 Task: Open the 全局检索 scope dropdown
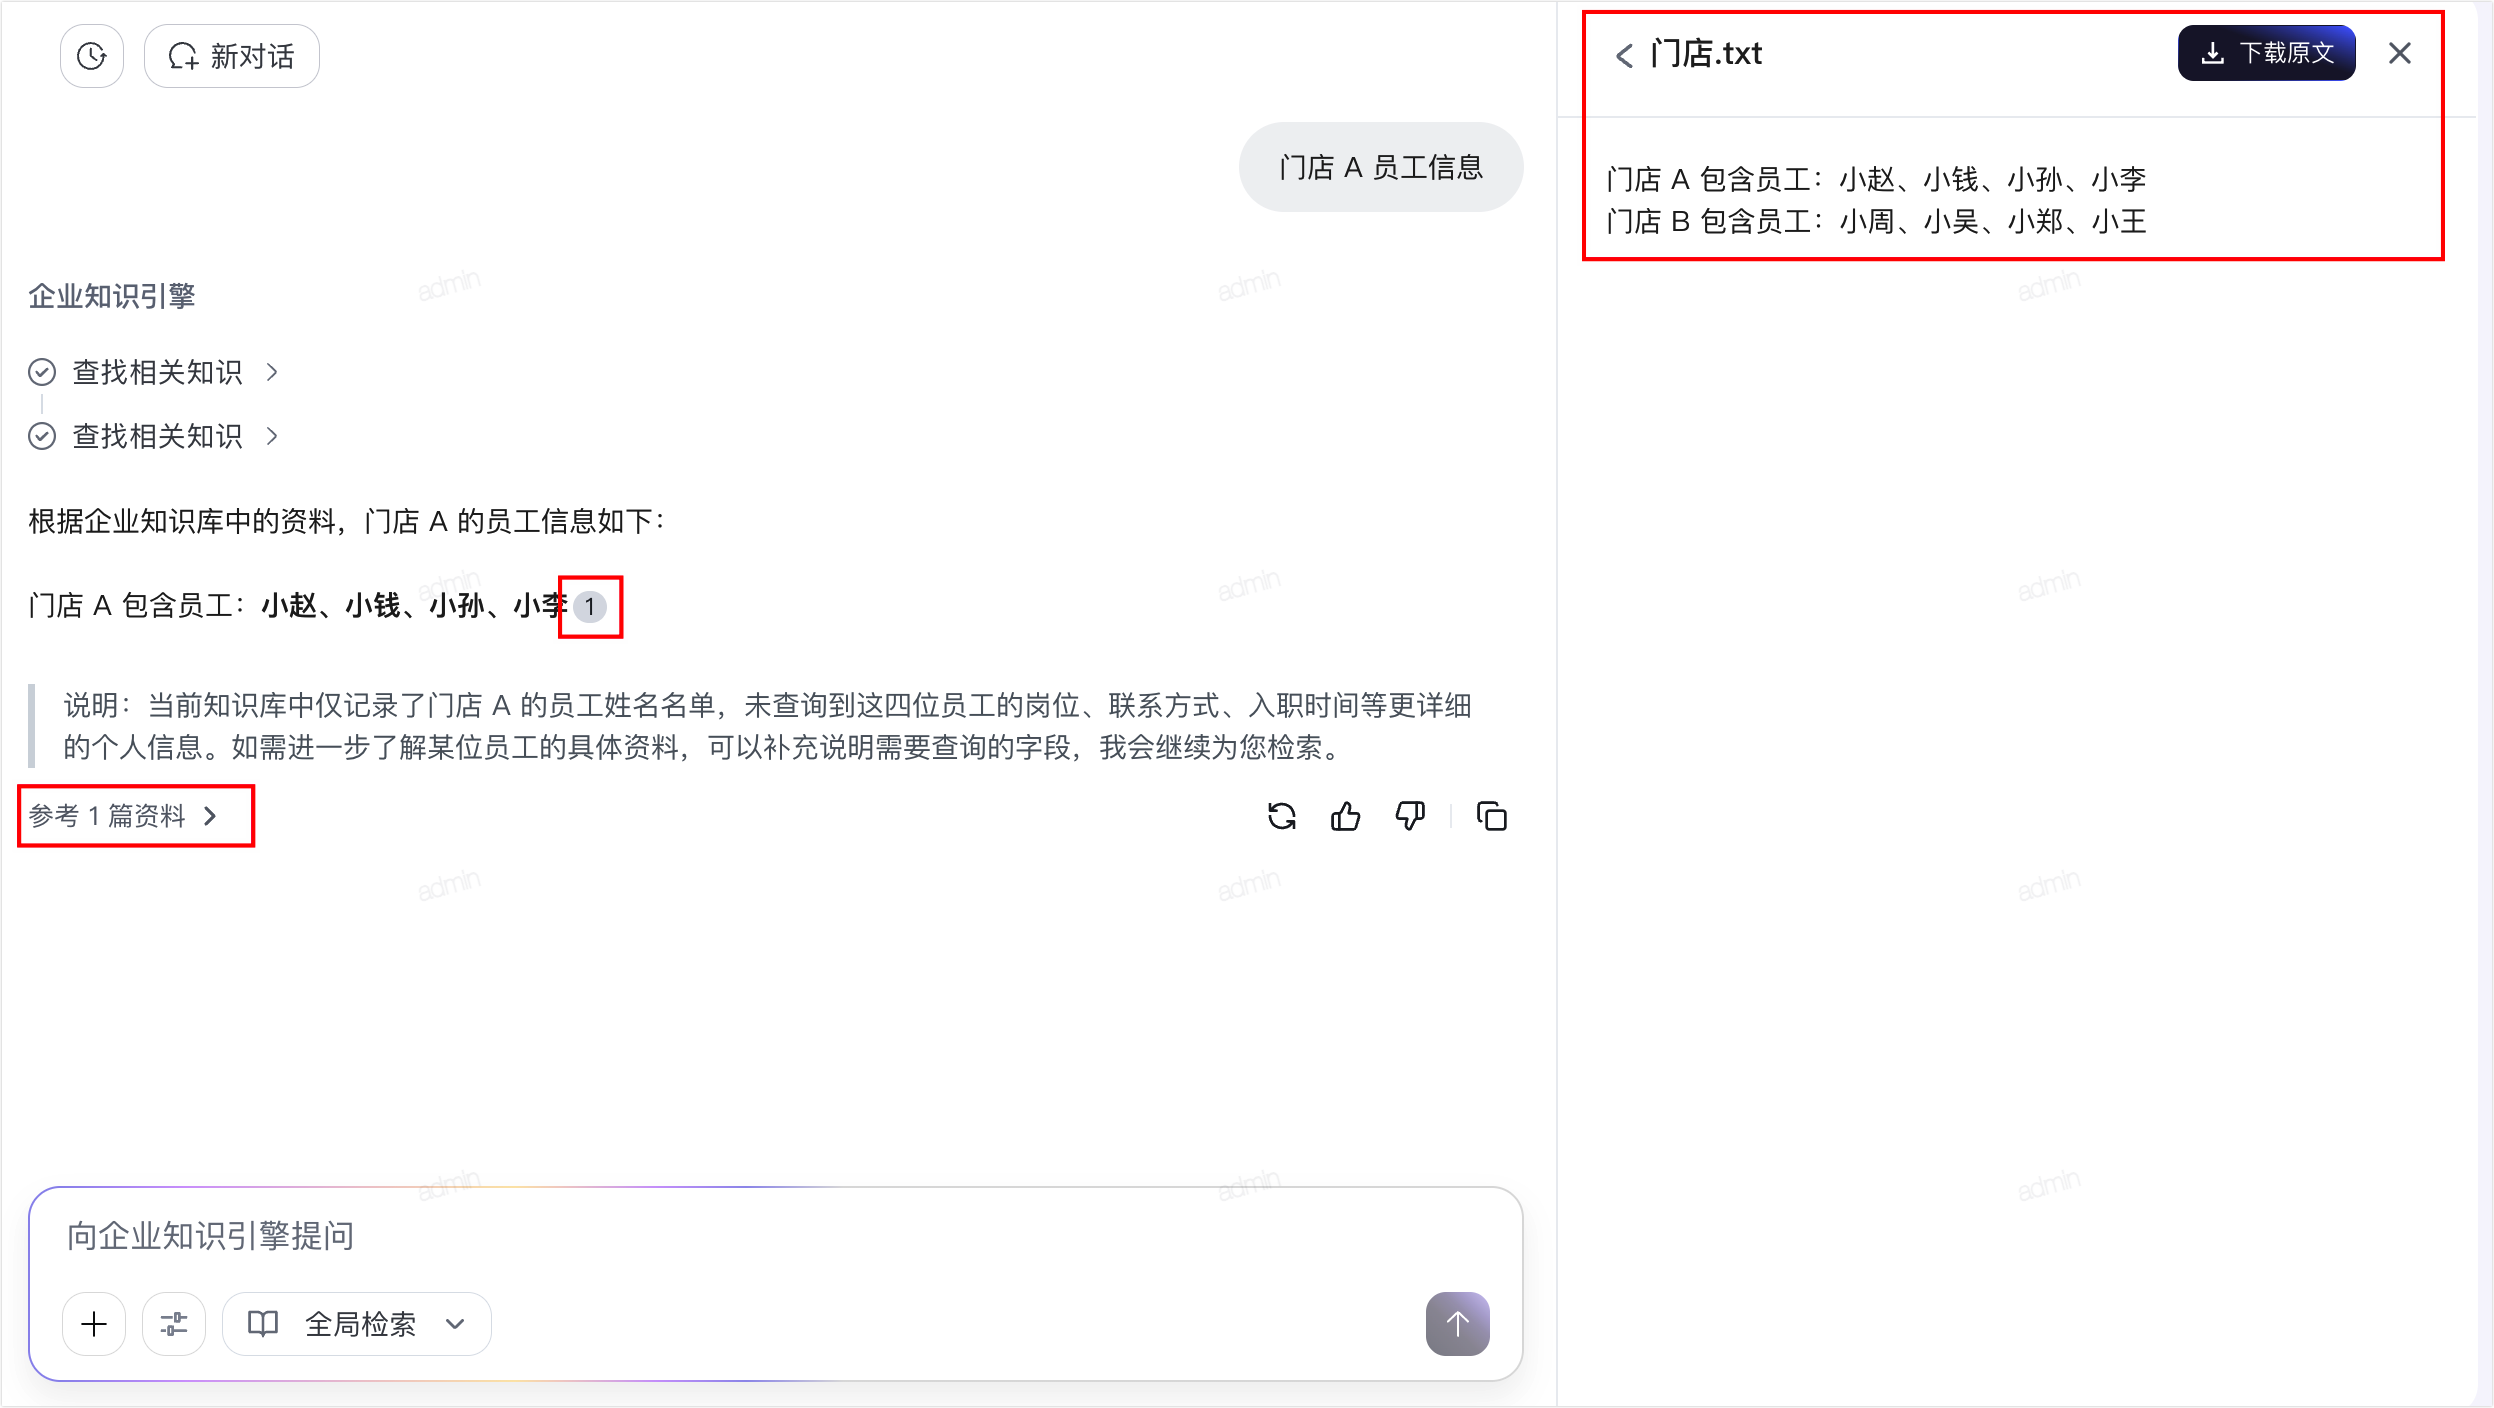357,1324
